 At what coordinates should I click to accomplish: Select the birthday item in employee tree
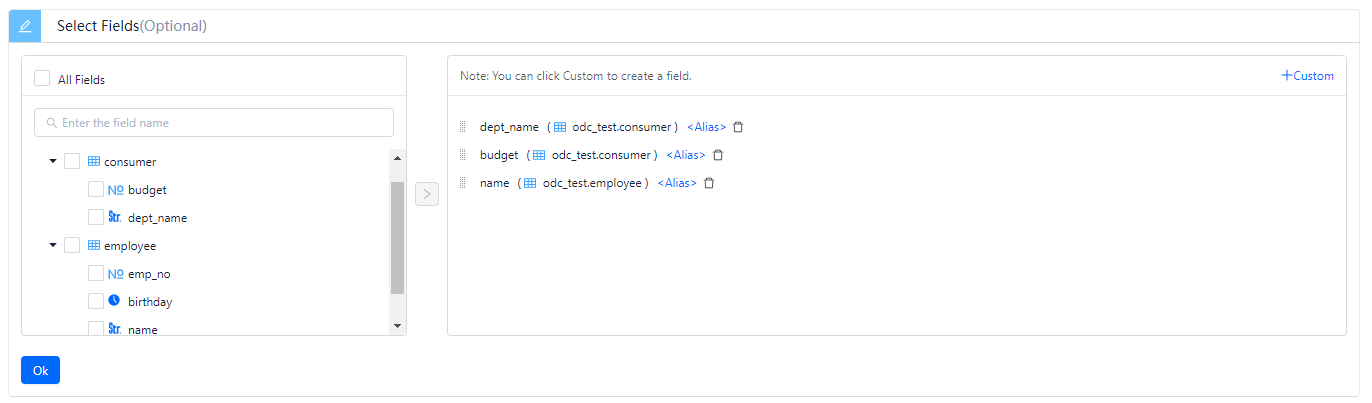point(150,301)
